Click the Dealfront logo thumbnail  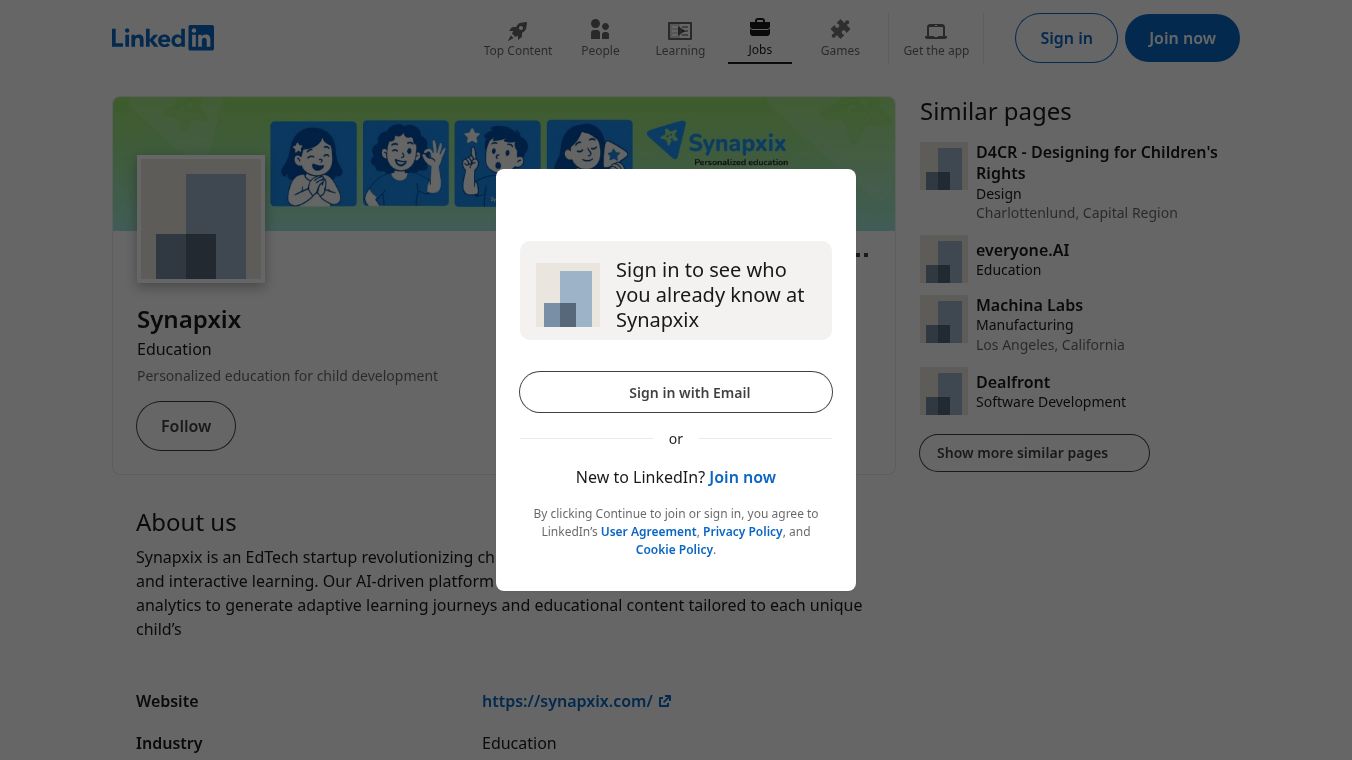944,391
